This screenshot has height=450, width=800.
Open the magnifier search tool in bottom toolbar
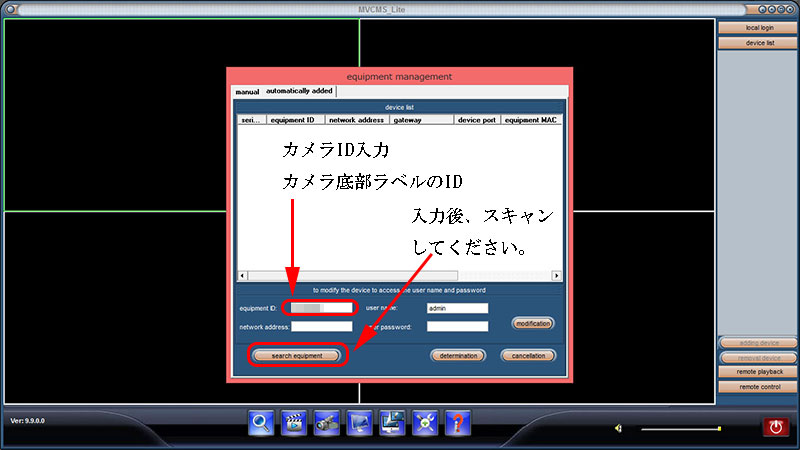click(261, 423)
